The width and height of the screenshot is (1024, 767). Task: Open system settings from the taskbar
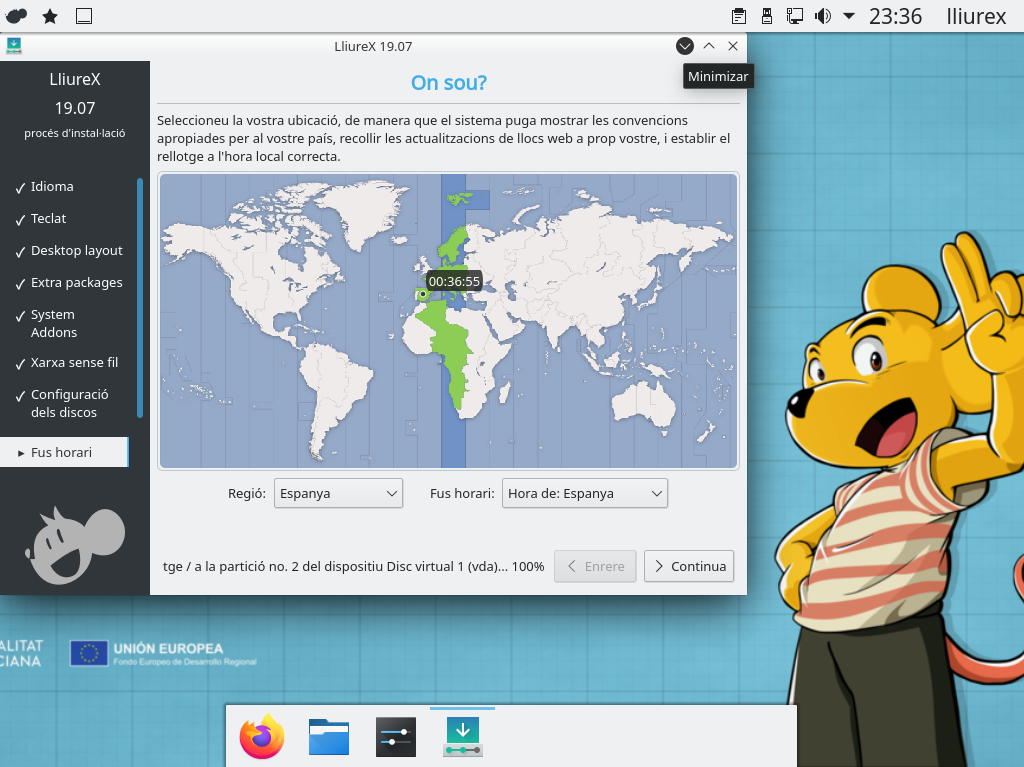tap(396, 737)
